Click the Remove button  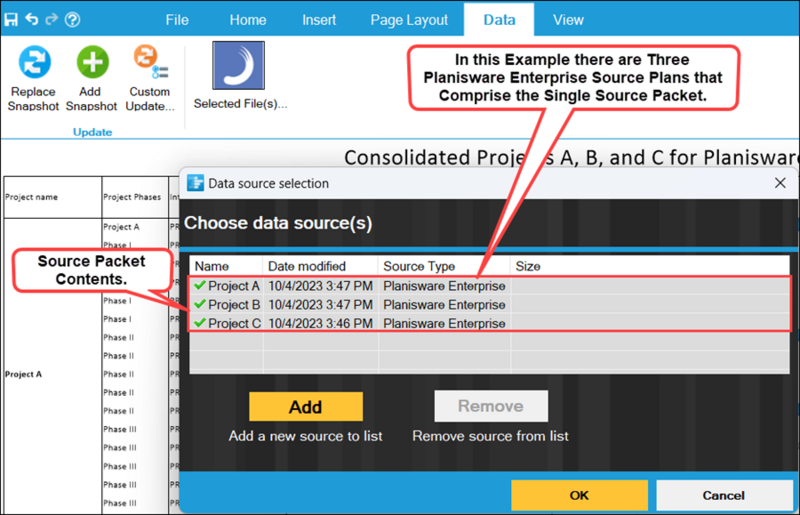pos(491,406)
